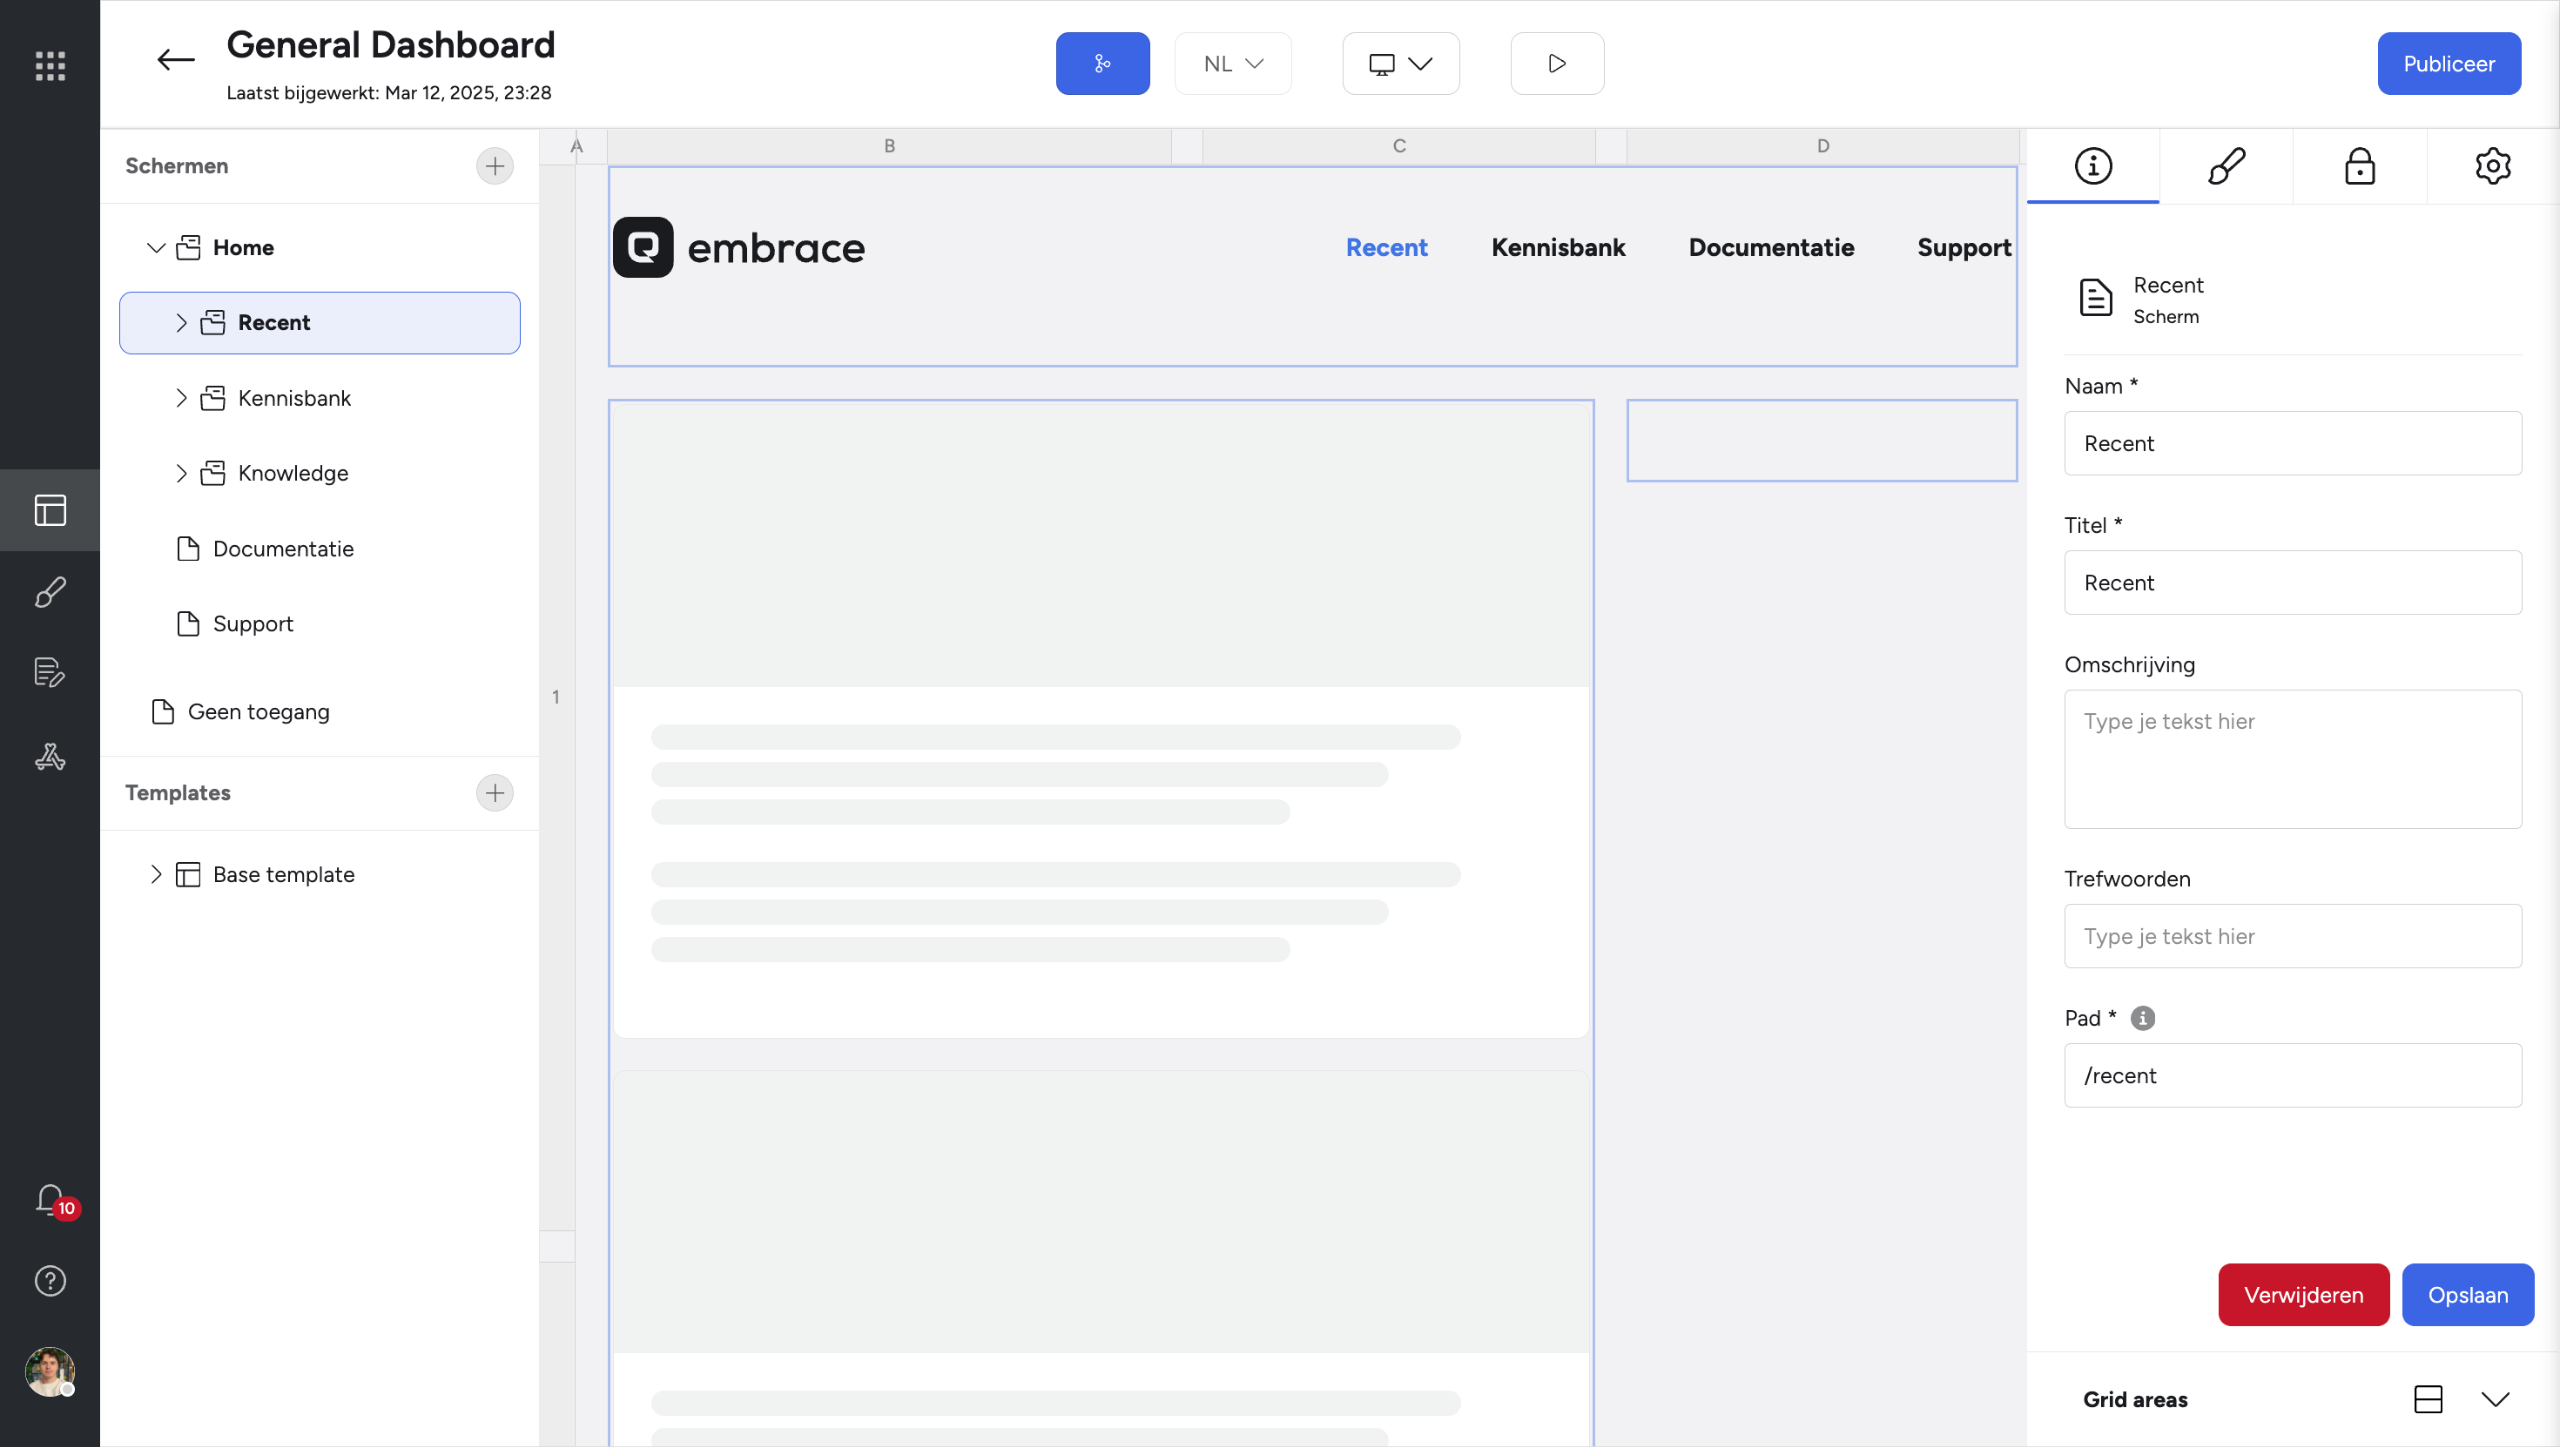Select the empty grid area under D
This screenshot has height=1447, width=2560.
(1822, 441)
